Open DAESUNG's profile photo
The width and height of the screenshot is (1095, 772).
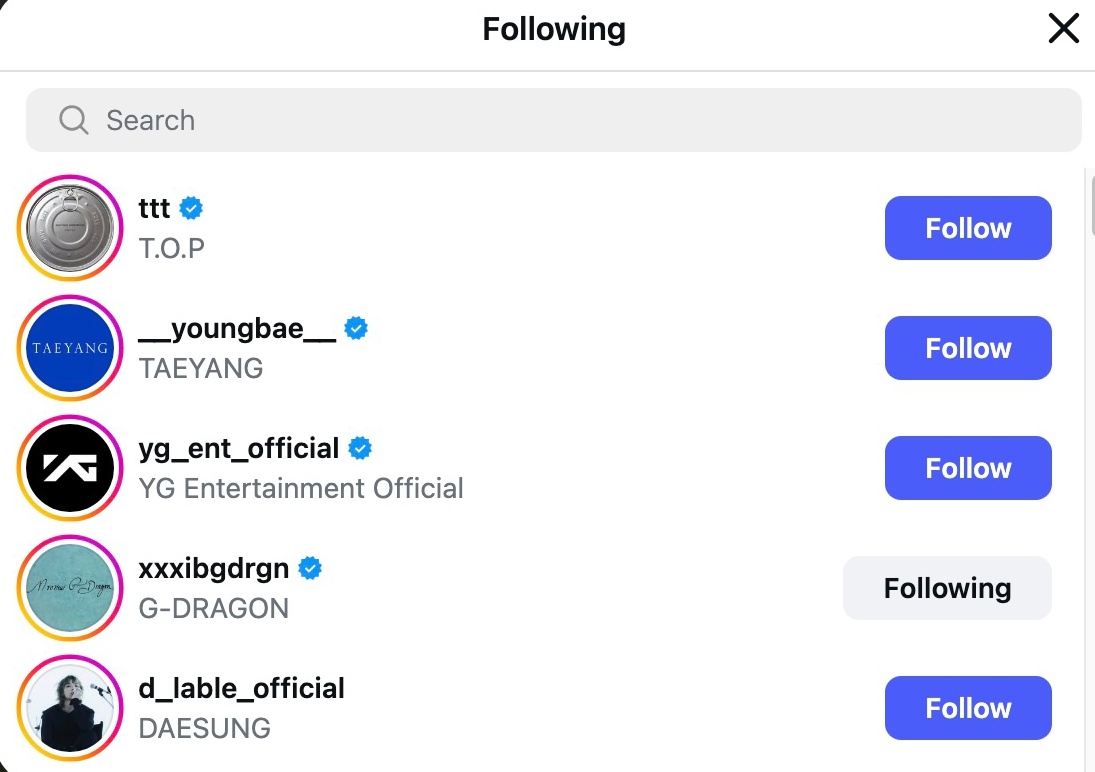click(x=70, y=707)
